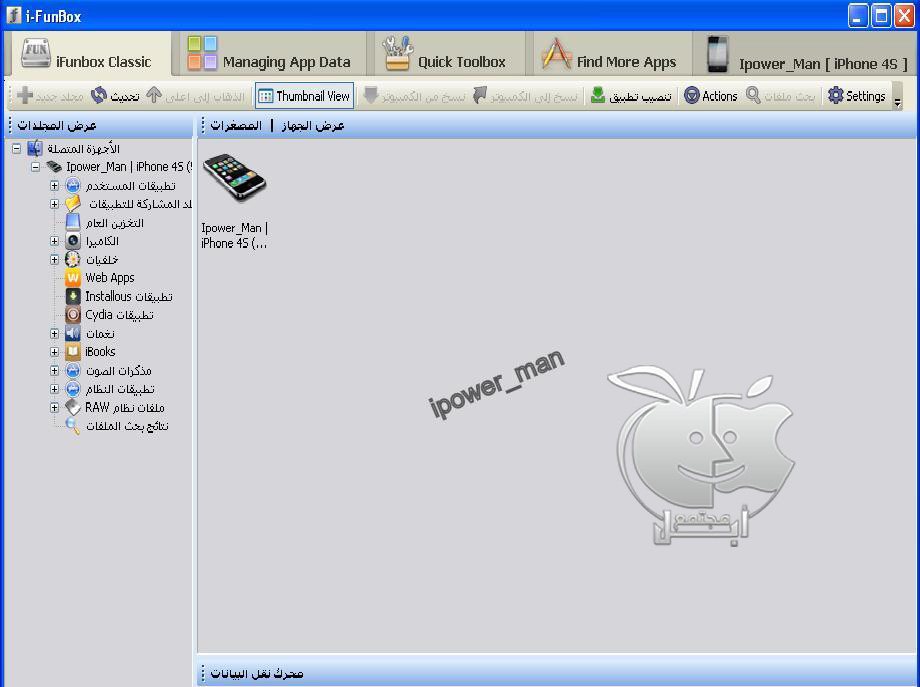920x687 pixels.
Task: Click the Actions round icon
Action: pyautogui.click(x=692, y=95)
